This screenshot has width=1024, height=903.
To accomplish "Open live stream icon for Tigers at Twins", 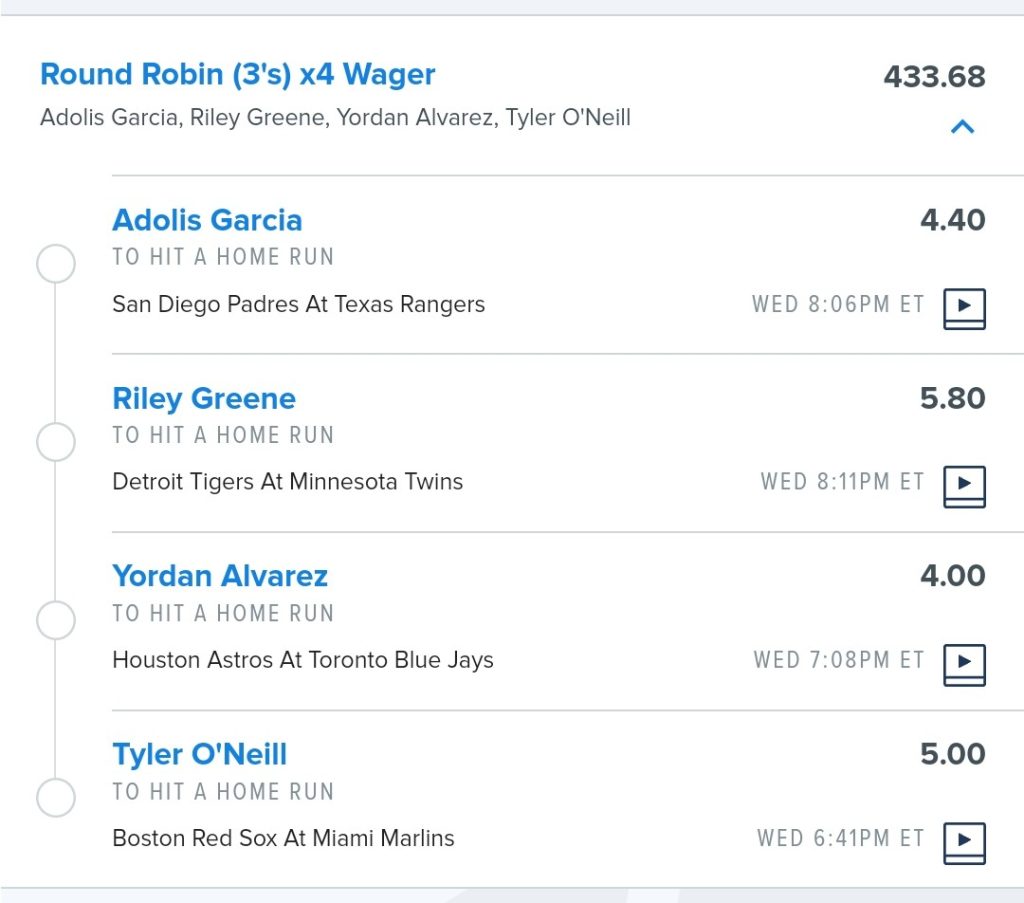I will point(964,486).
